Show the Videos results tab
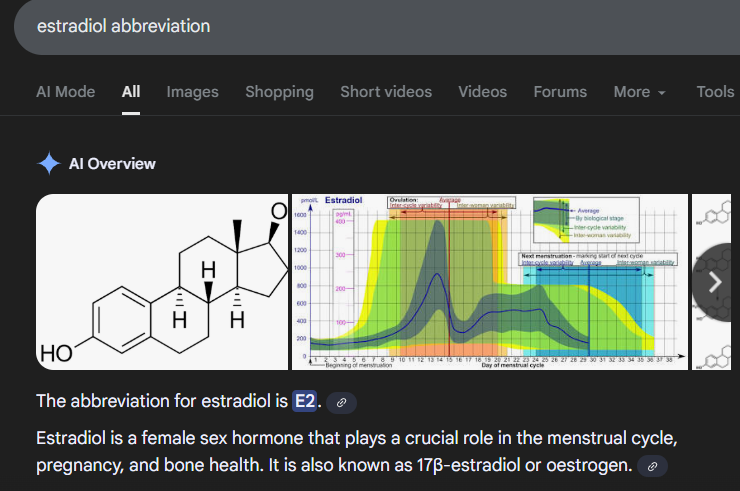This screenshot has width=740, height=491. click(x=482, y=92)
